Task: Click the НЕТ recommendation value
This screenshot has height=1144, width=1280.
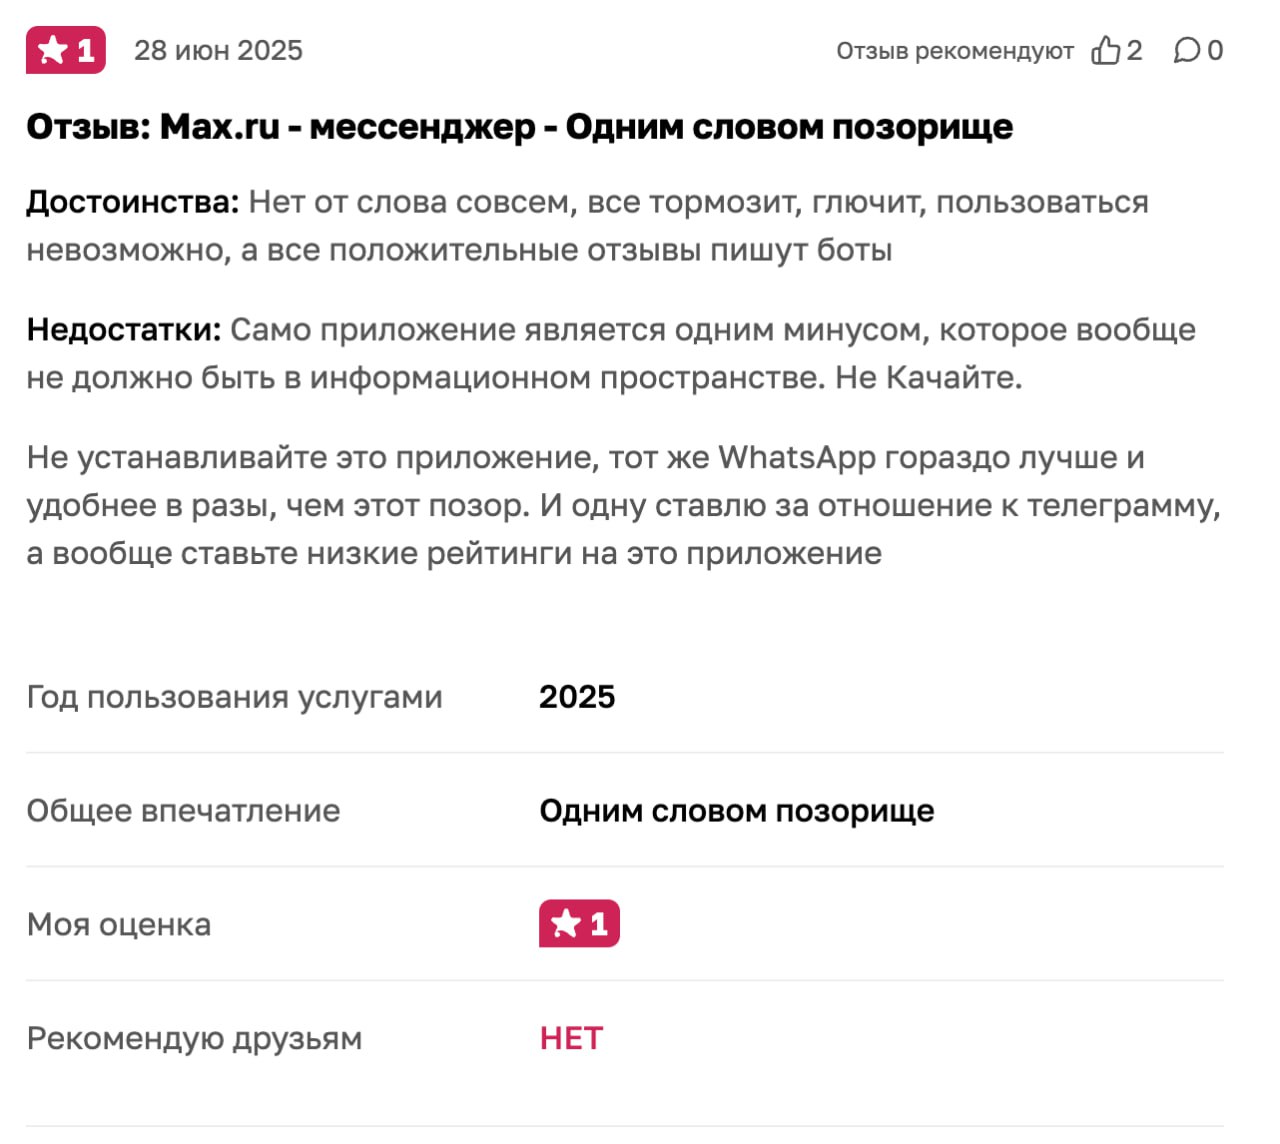Action: 571,1038
